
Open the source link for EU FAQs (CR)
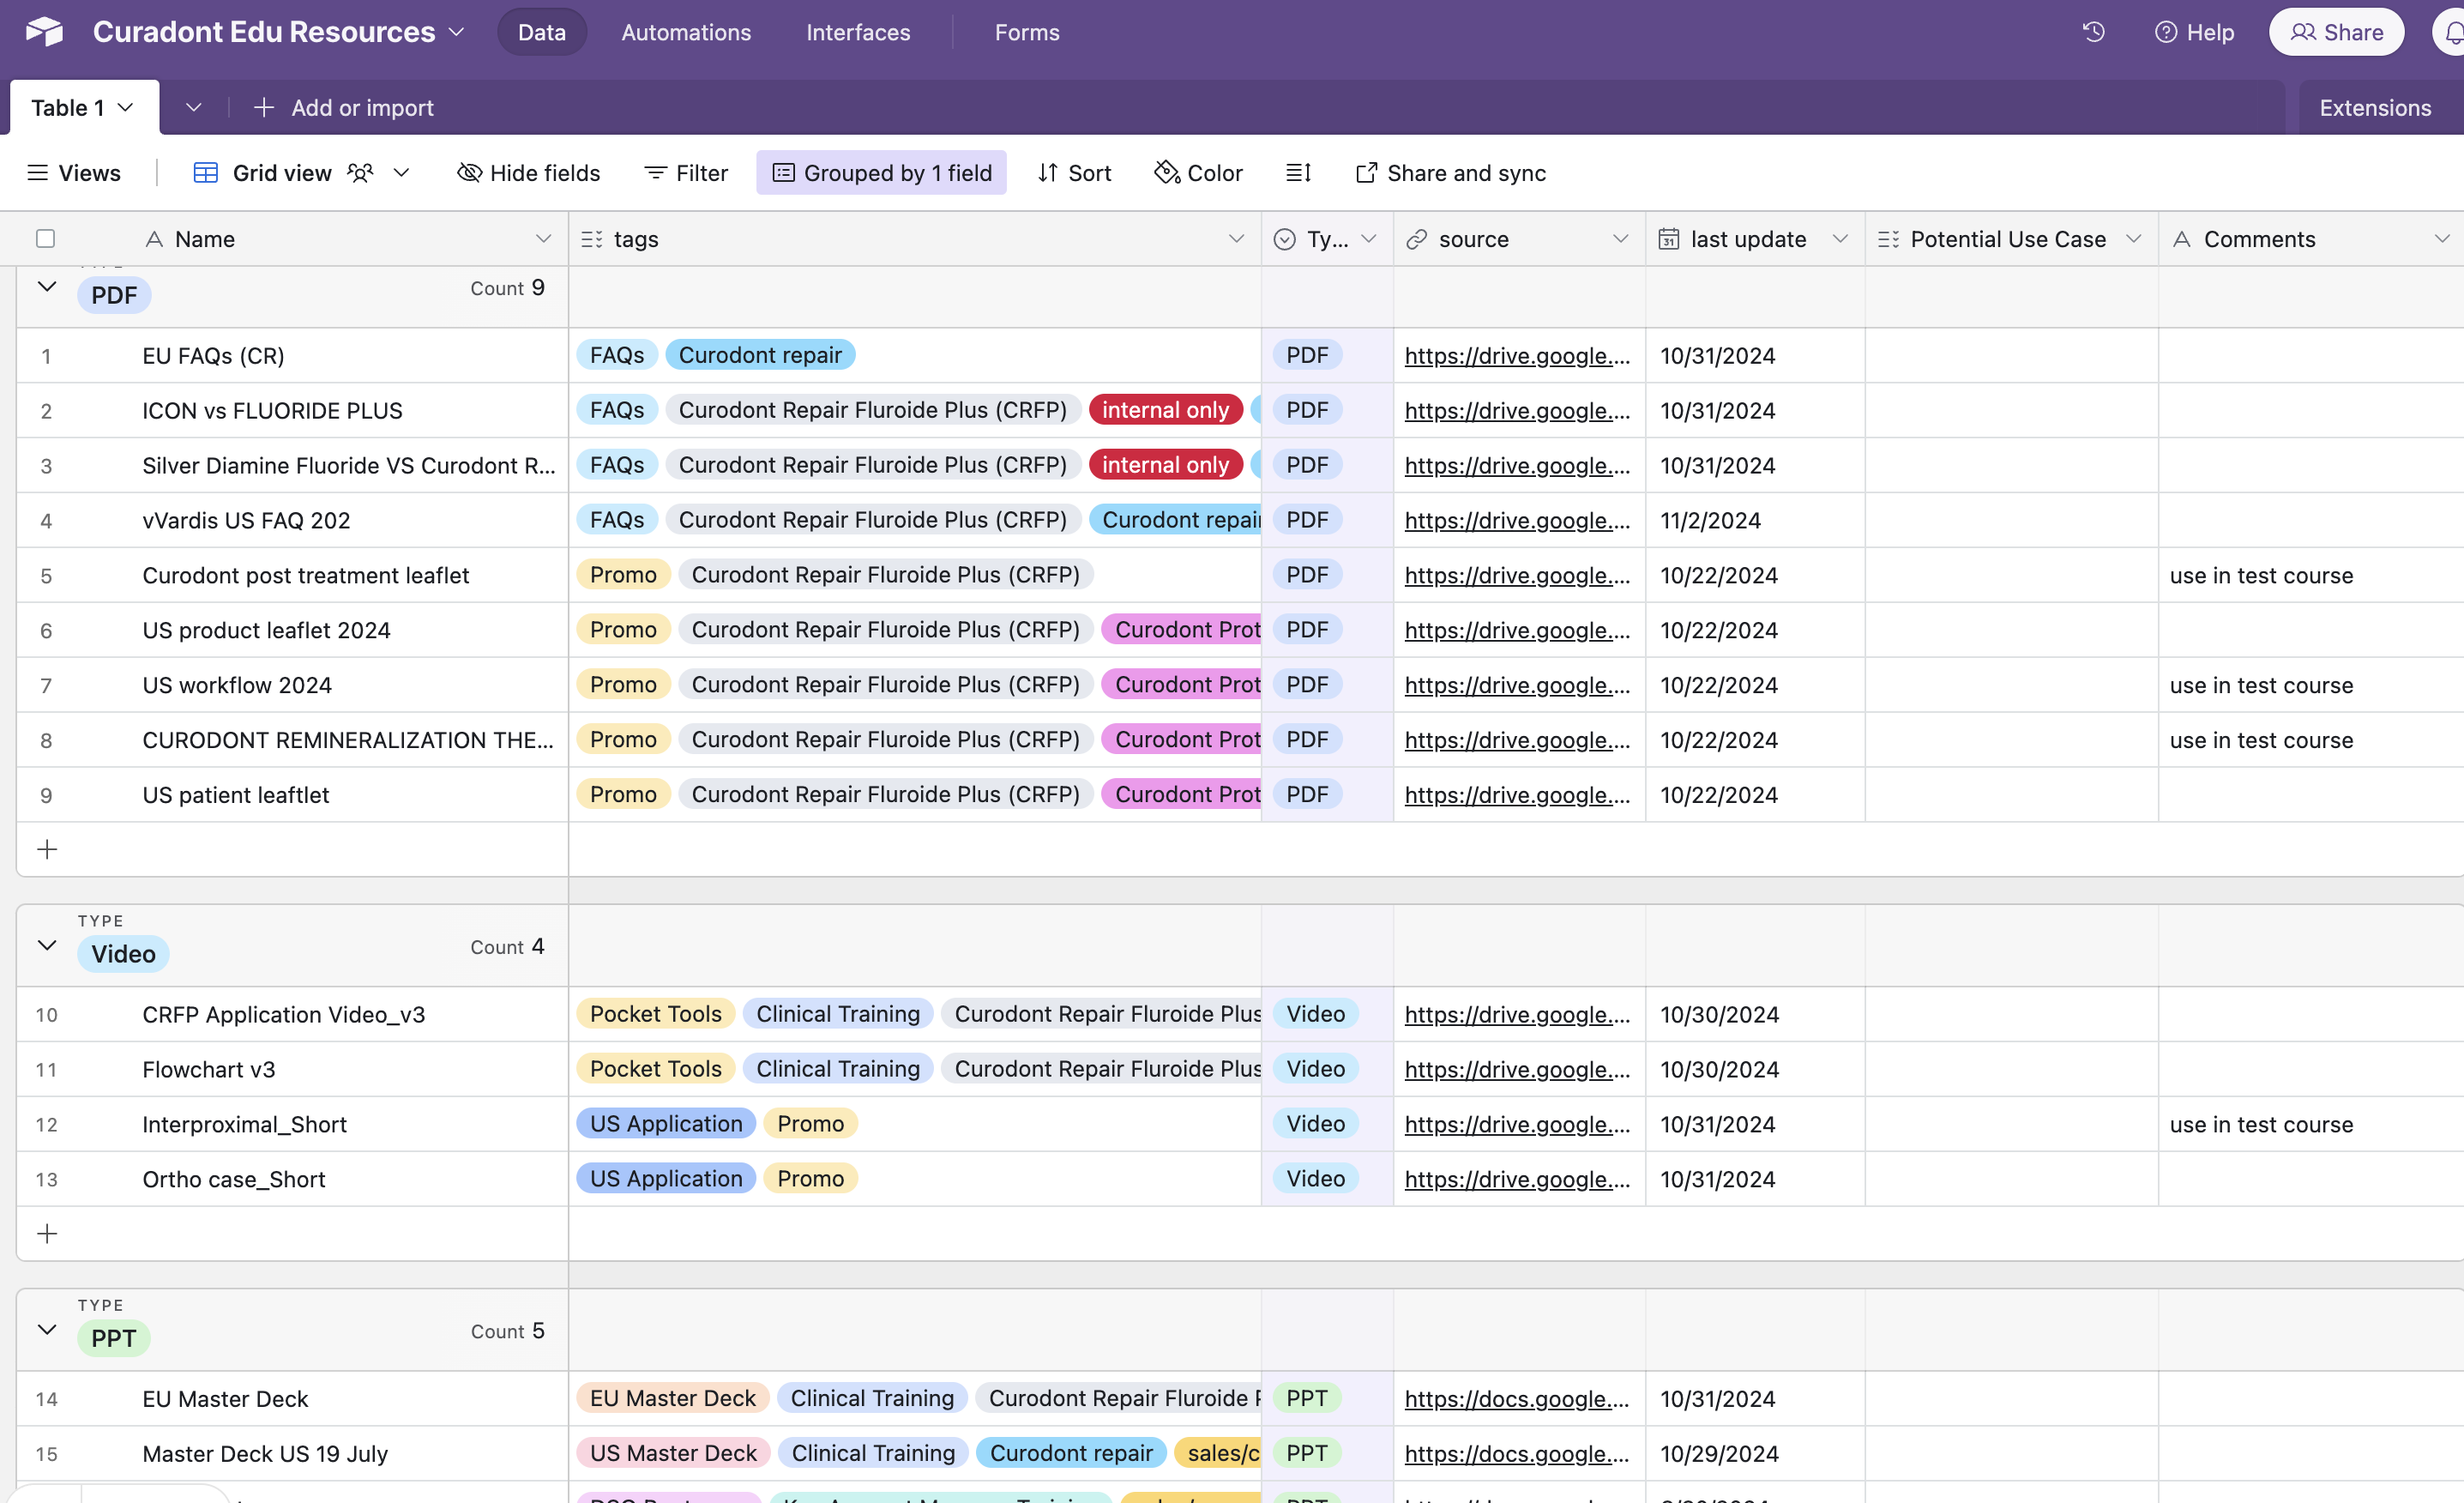(x=1517, y=355)
